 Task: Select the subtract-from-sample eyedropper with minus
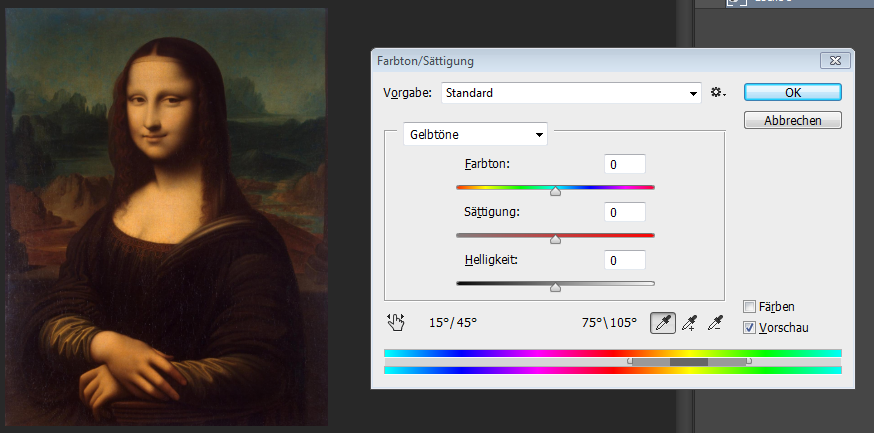(716, 323)
